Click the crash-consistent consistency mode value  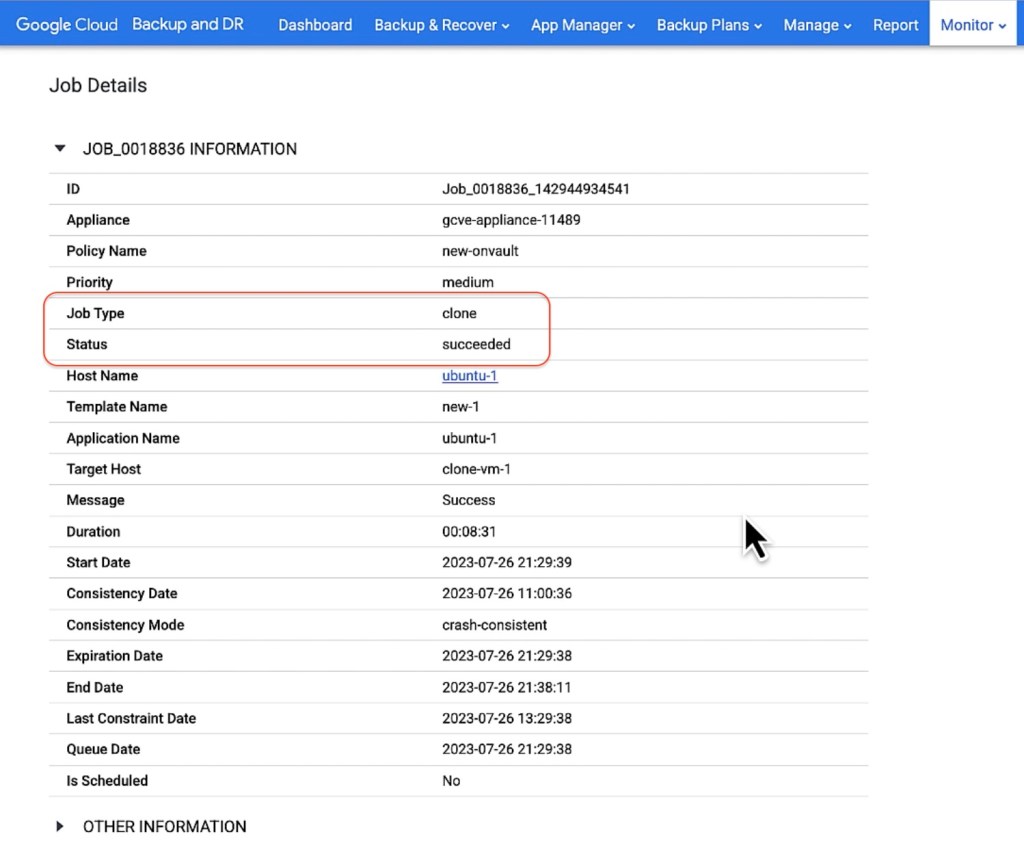(x=494, y=625)
